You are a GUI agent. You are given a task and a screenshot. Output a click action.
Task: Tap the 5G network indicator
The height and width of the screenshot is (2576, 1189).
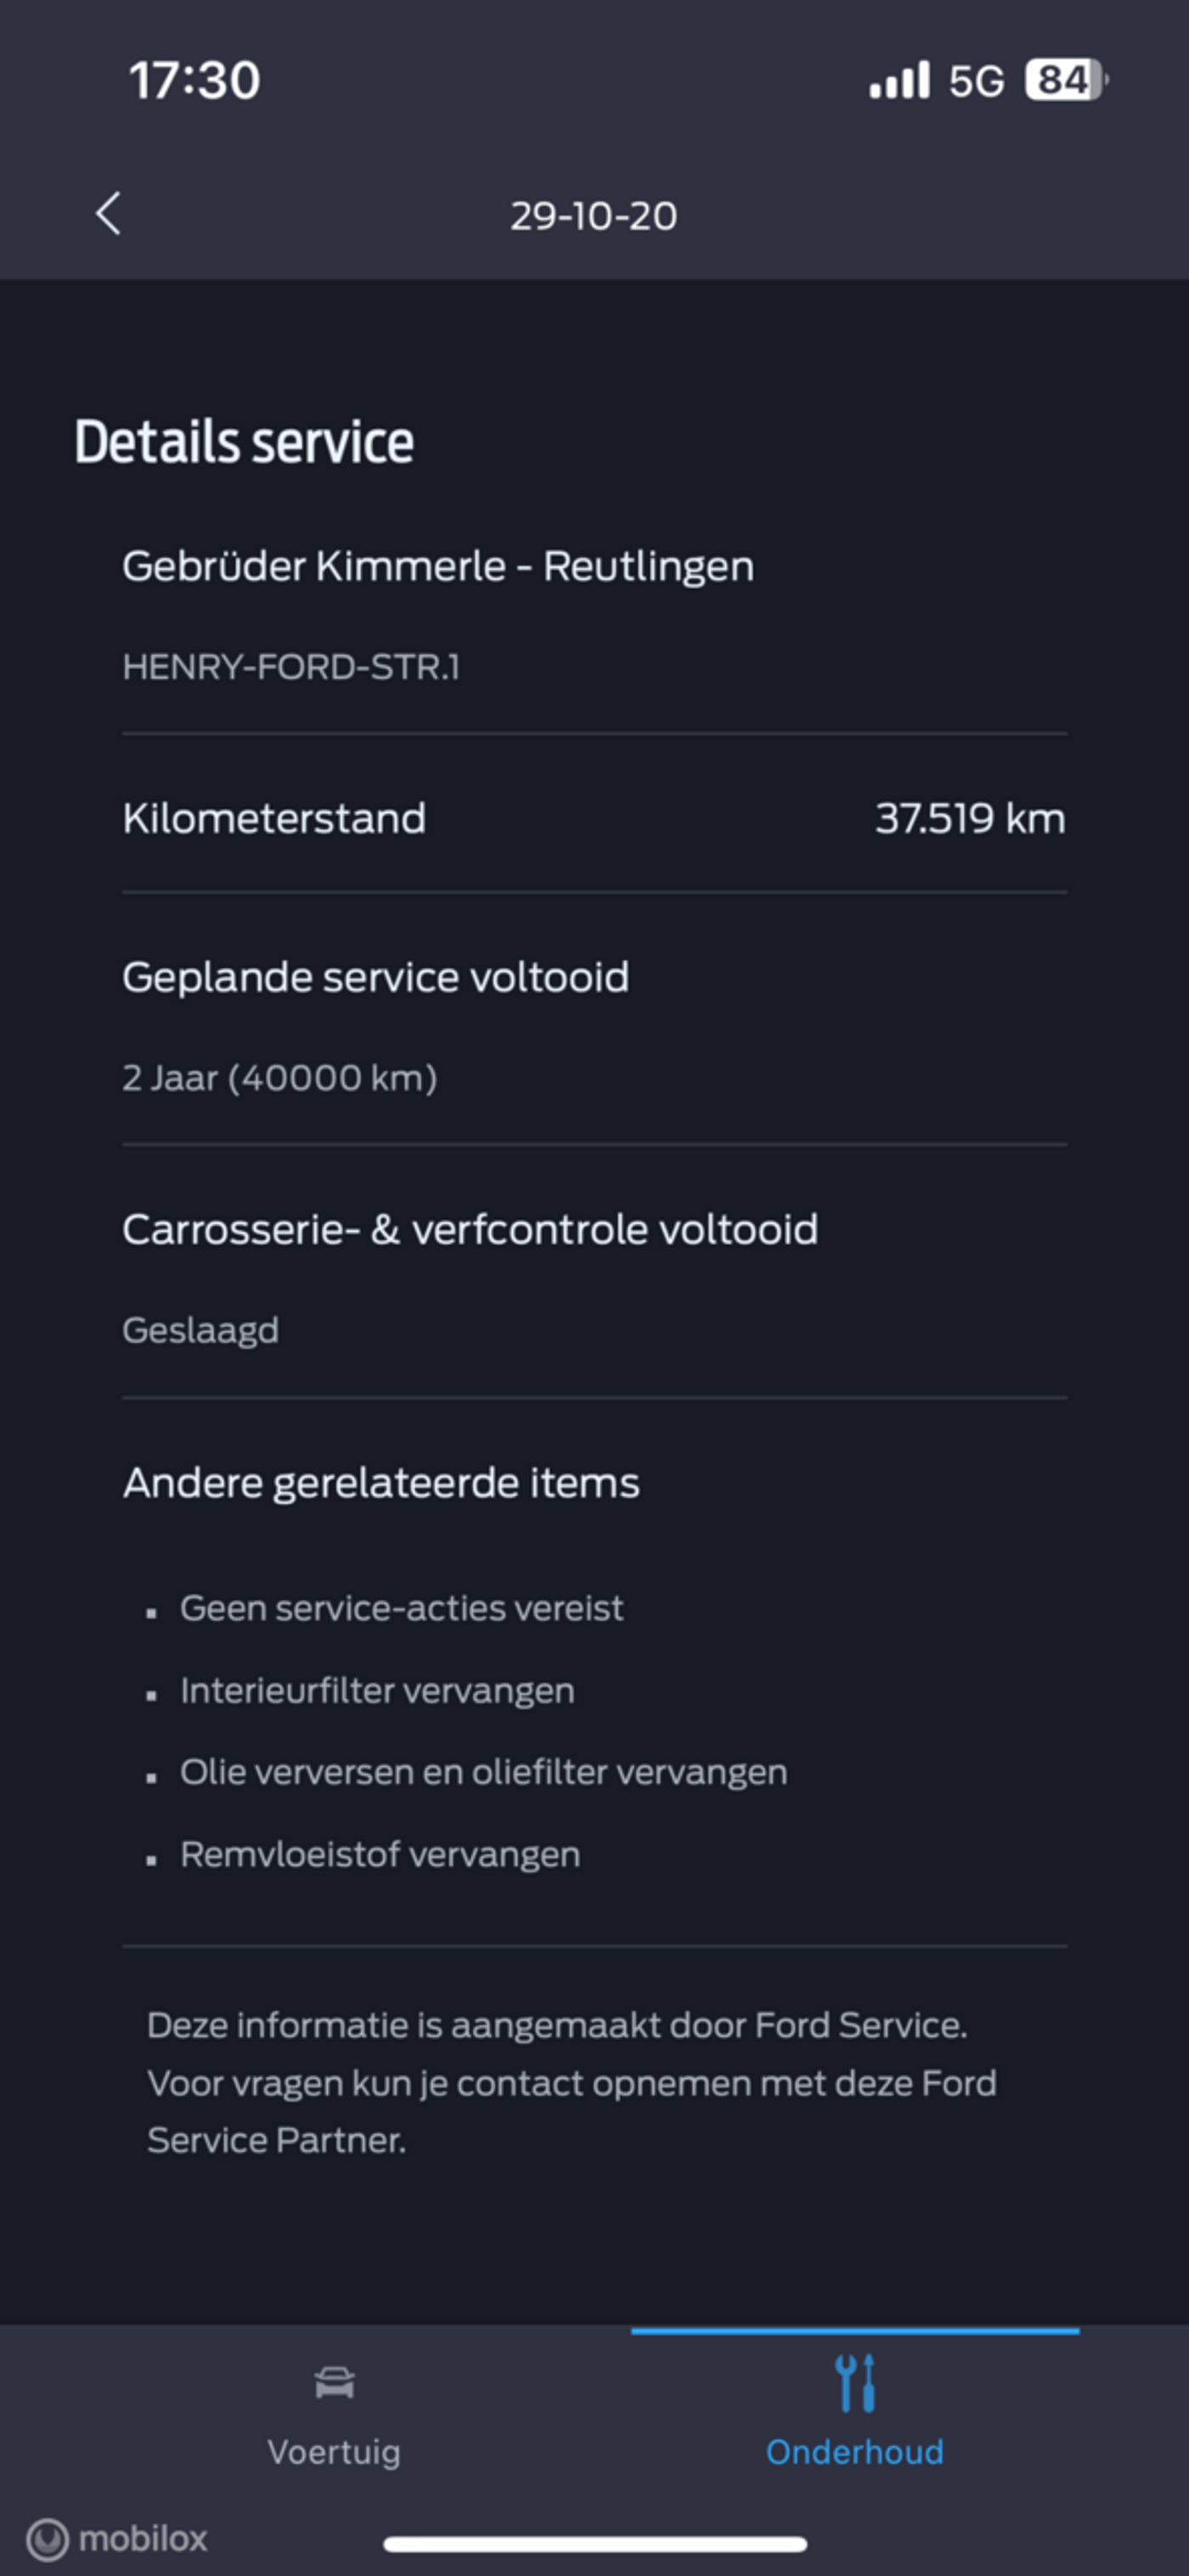(976, 81)
